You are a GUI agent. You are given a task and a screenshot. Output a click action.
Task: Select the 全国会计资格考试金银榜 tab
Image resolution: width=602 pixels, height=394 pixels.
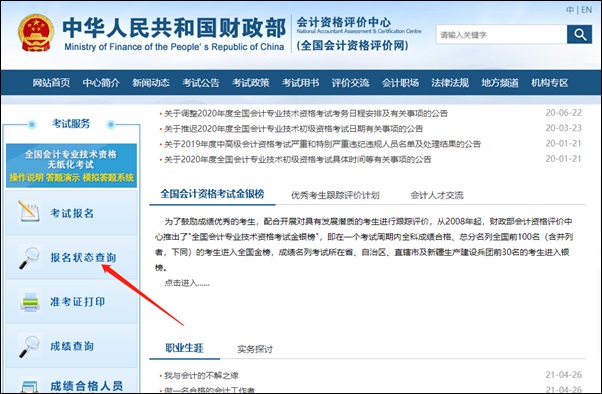click(x=212, y=194)
